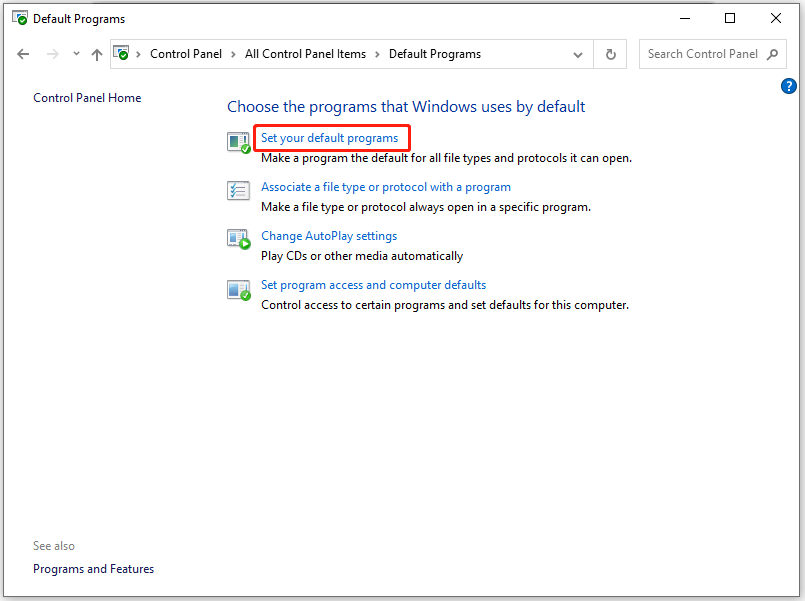Open Set your default programs link
Screen dimensions: 805x601
tap(330, 138)
